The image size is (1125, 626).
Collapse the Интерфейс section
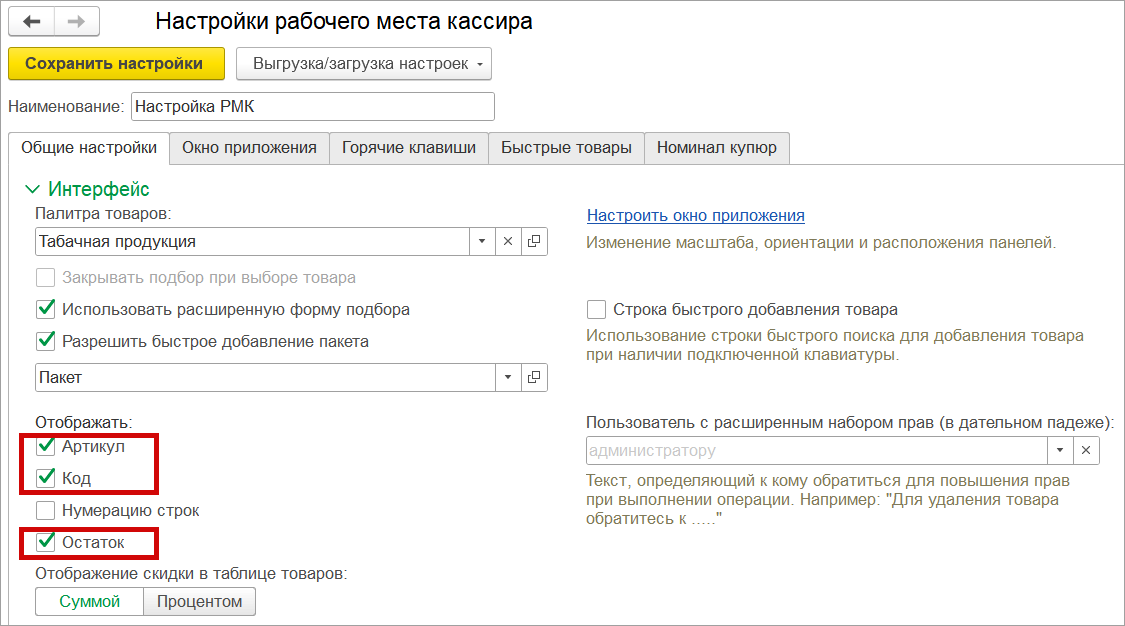33,189
